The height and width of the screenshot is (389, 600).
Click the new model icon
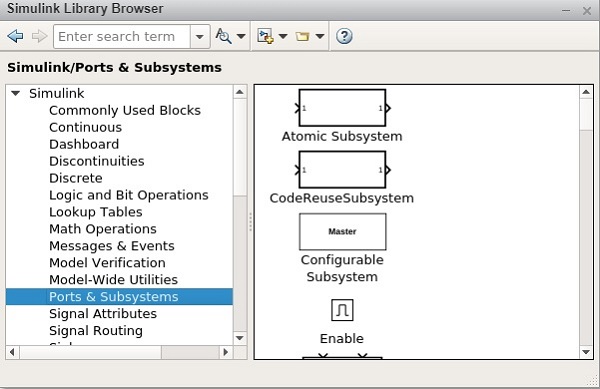click(265, 36)
